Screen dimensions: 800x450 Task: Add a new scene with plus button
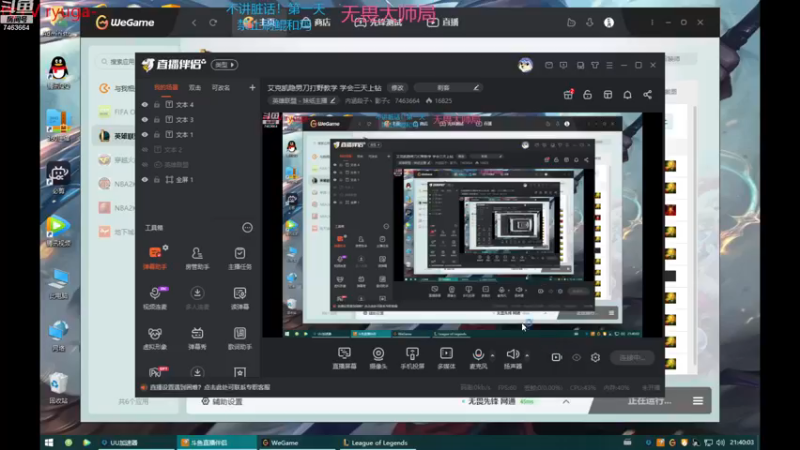[x=252, y=88]
